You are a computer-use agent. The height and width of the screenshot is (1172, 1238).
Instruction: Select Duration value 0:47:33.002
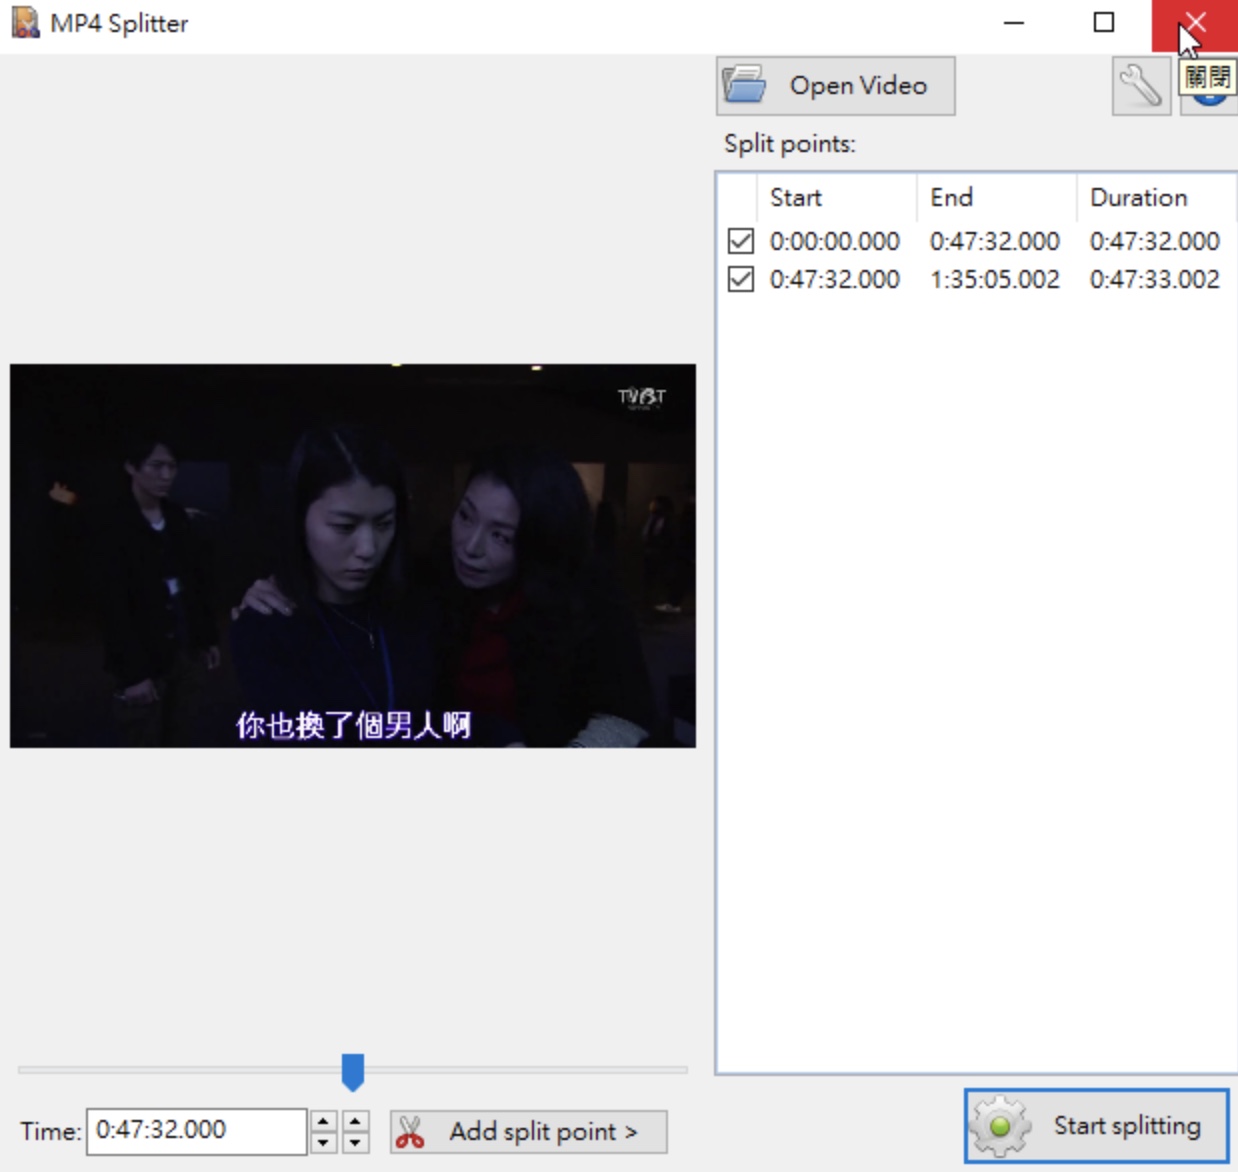pos(1155,279)
